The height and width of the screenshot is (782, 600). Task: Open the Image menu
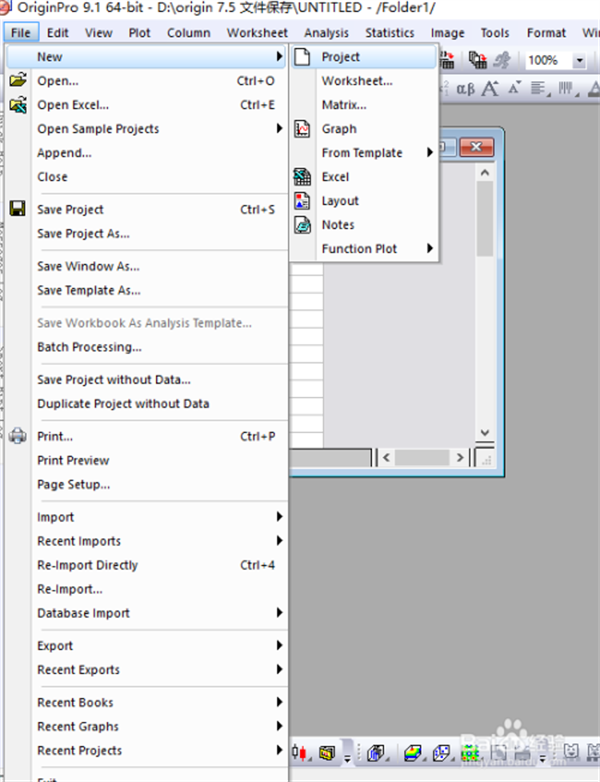tap(447, 33)
